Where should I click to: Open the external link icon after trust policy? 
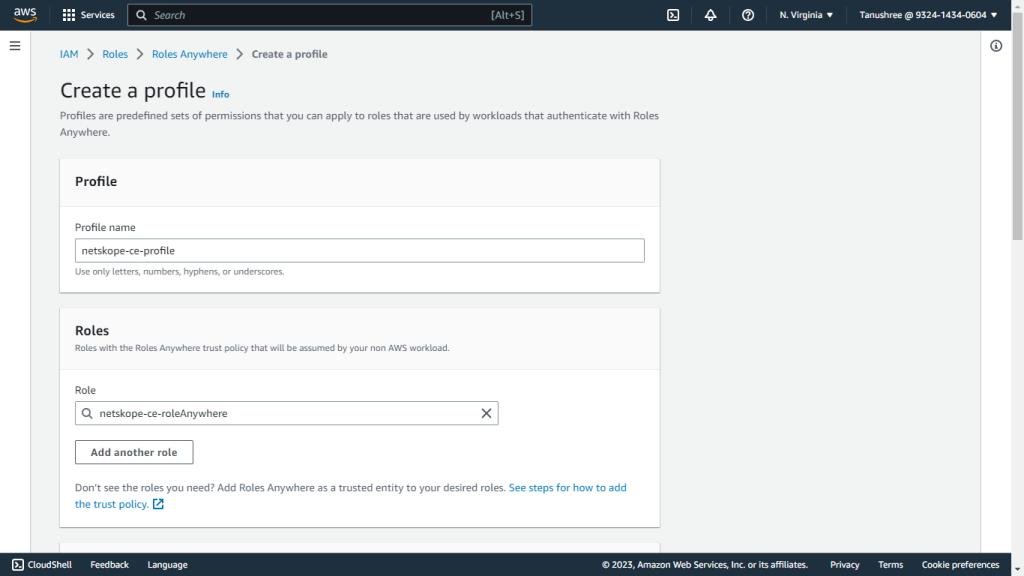[158, 504]
